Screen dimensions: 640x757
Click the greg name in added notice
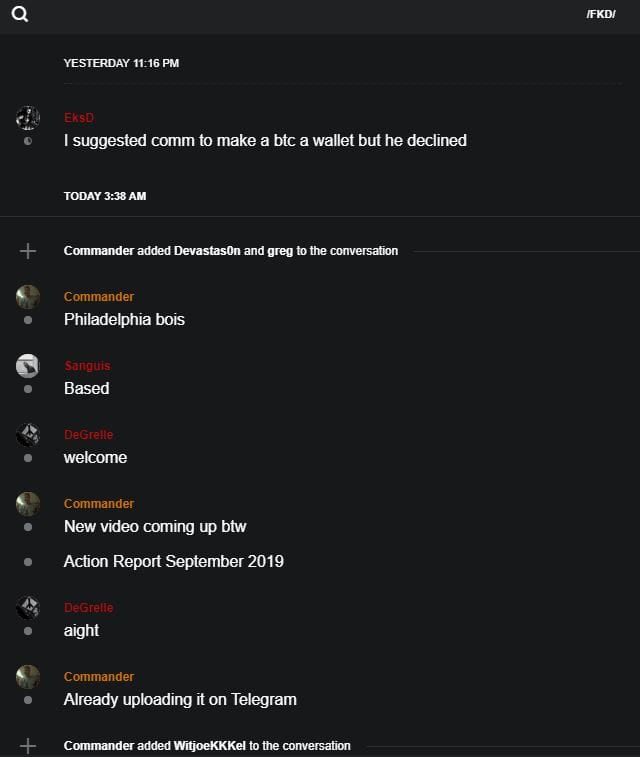point(280,251)
